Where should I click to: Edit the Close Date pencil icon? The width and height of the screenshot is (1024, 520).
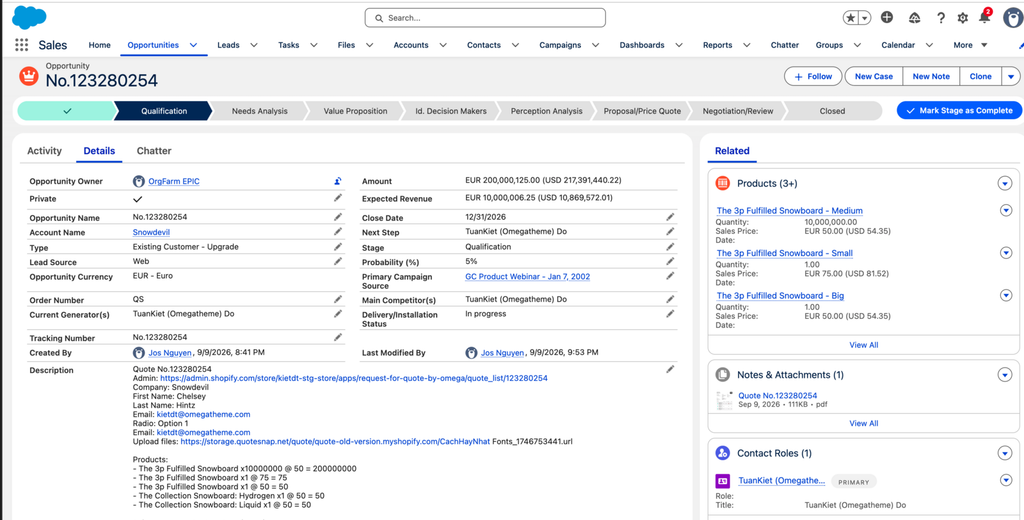coord(670,216)
